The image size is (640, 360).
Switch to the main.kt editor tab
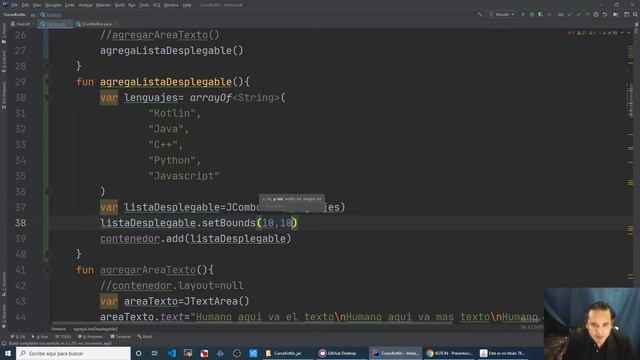[21, 24]
